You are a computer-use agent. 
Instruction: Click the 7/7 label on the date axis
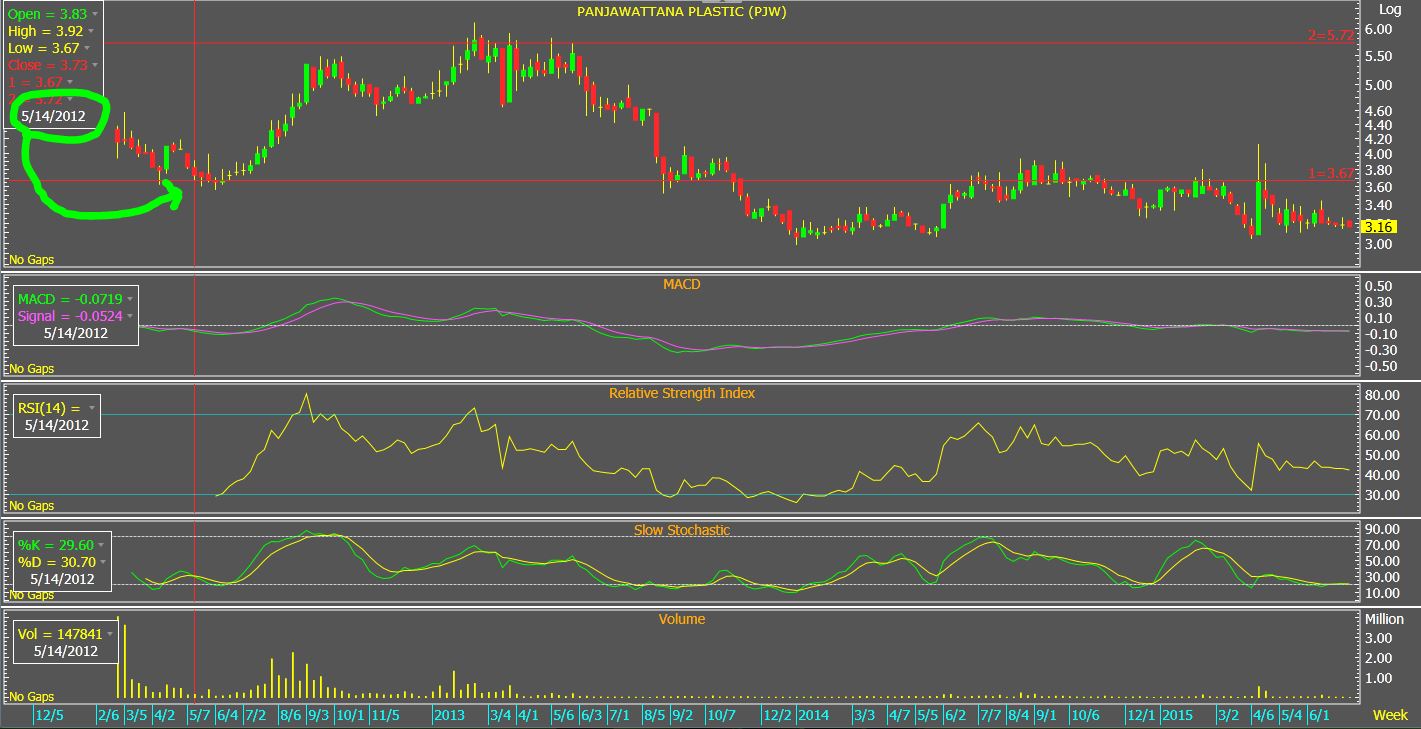[x=991, y=715]
